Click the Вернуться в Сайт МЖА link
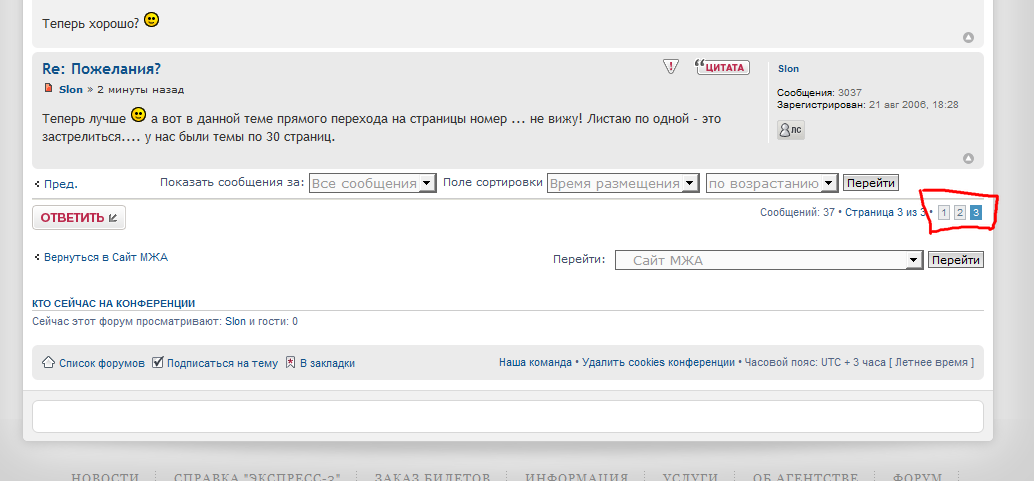1034x481 pixels. coord(105,257)
